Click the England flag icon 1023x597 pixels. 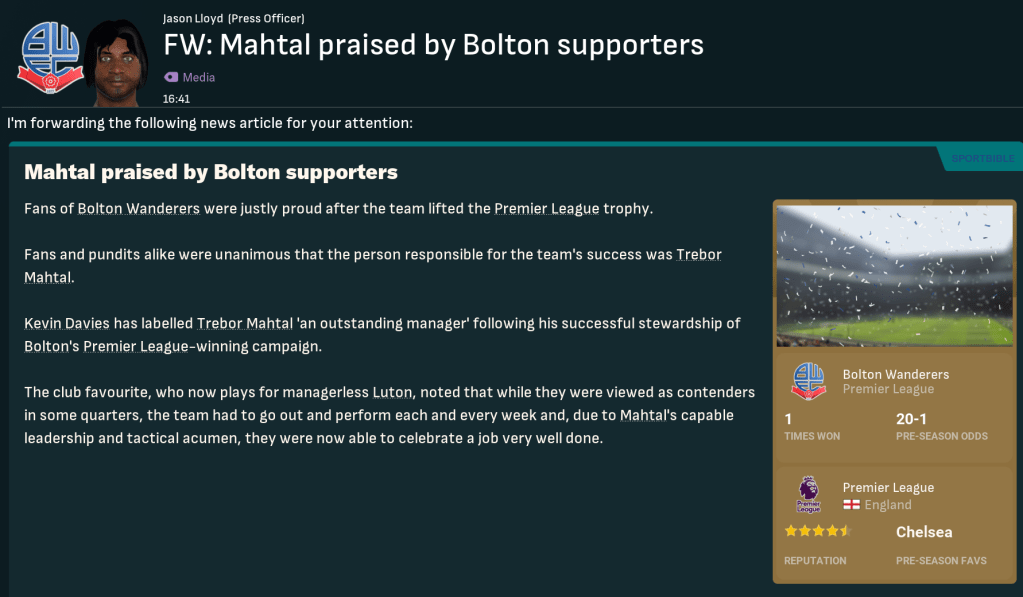(x=852, y=505)
